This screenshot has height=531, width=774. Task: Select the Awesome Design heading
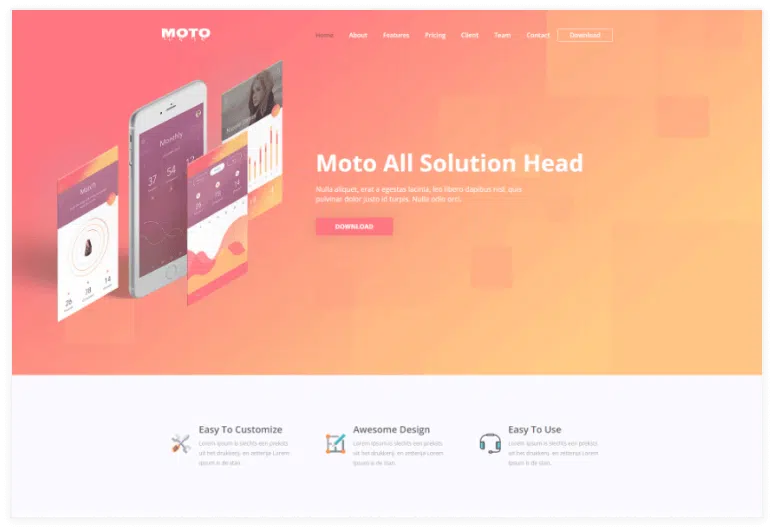click(391, 429)
